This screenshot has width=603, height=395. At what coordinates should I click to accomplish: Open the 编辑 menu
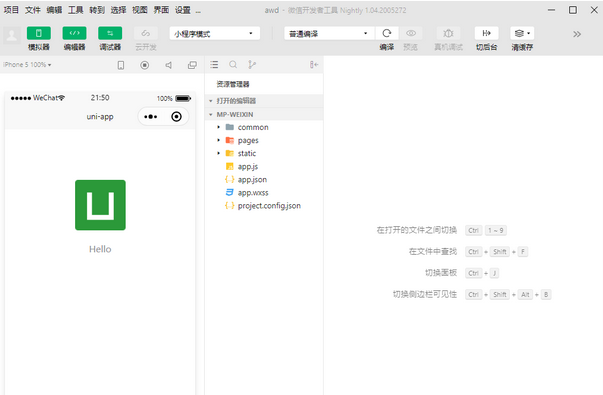(54, 10)
